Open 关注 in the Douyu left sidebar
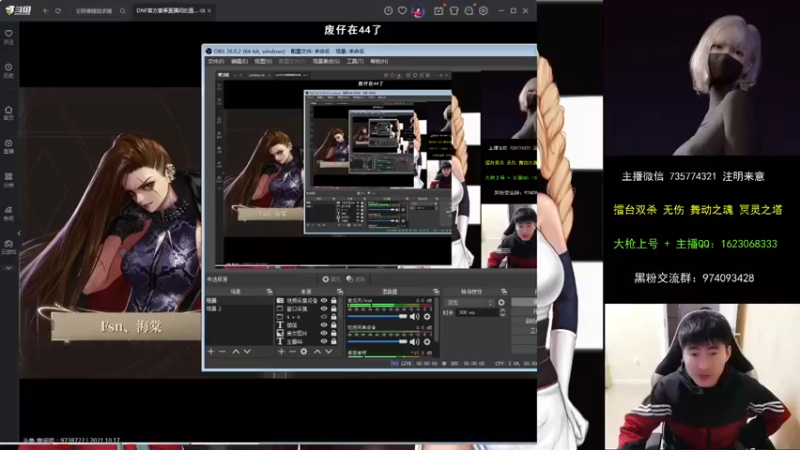800x450 pixels. pyautogui.click(x=9, y=37)
